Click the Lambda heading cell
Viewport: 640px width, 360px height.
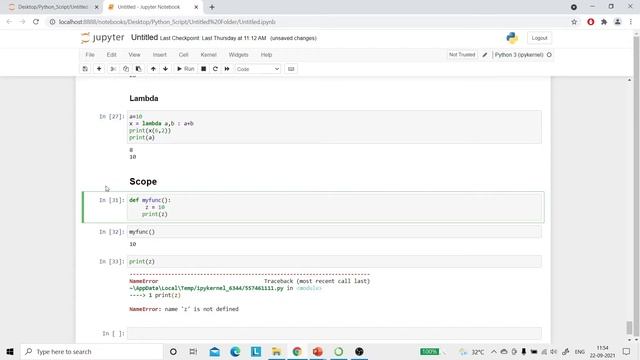pyautogui.click(x=144, y=98)
